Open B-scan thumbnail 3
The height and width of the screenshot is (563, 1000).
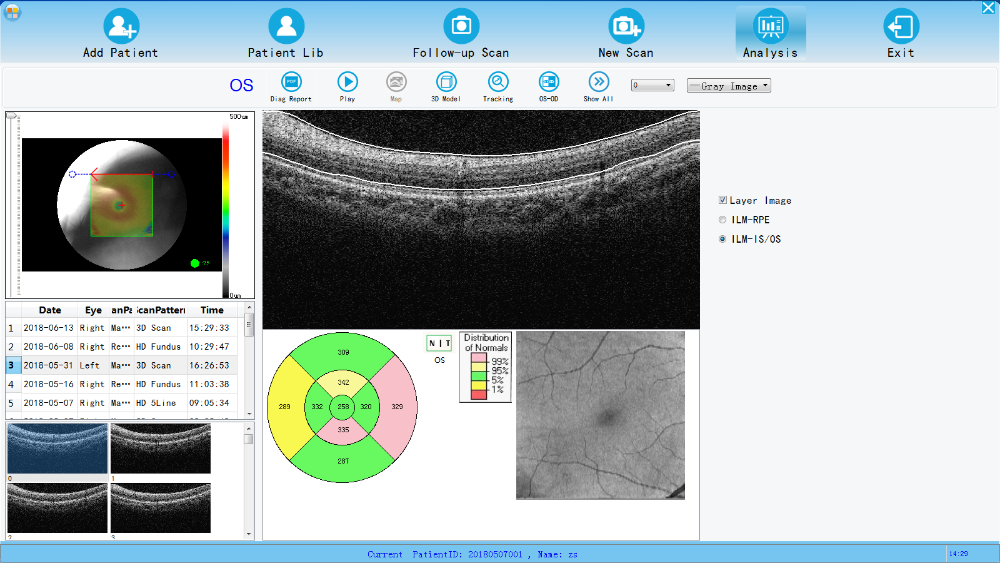[x=161, y=508]
